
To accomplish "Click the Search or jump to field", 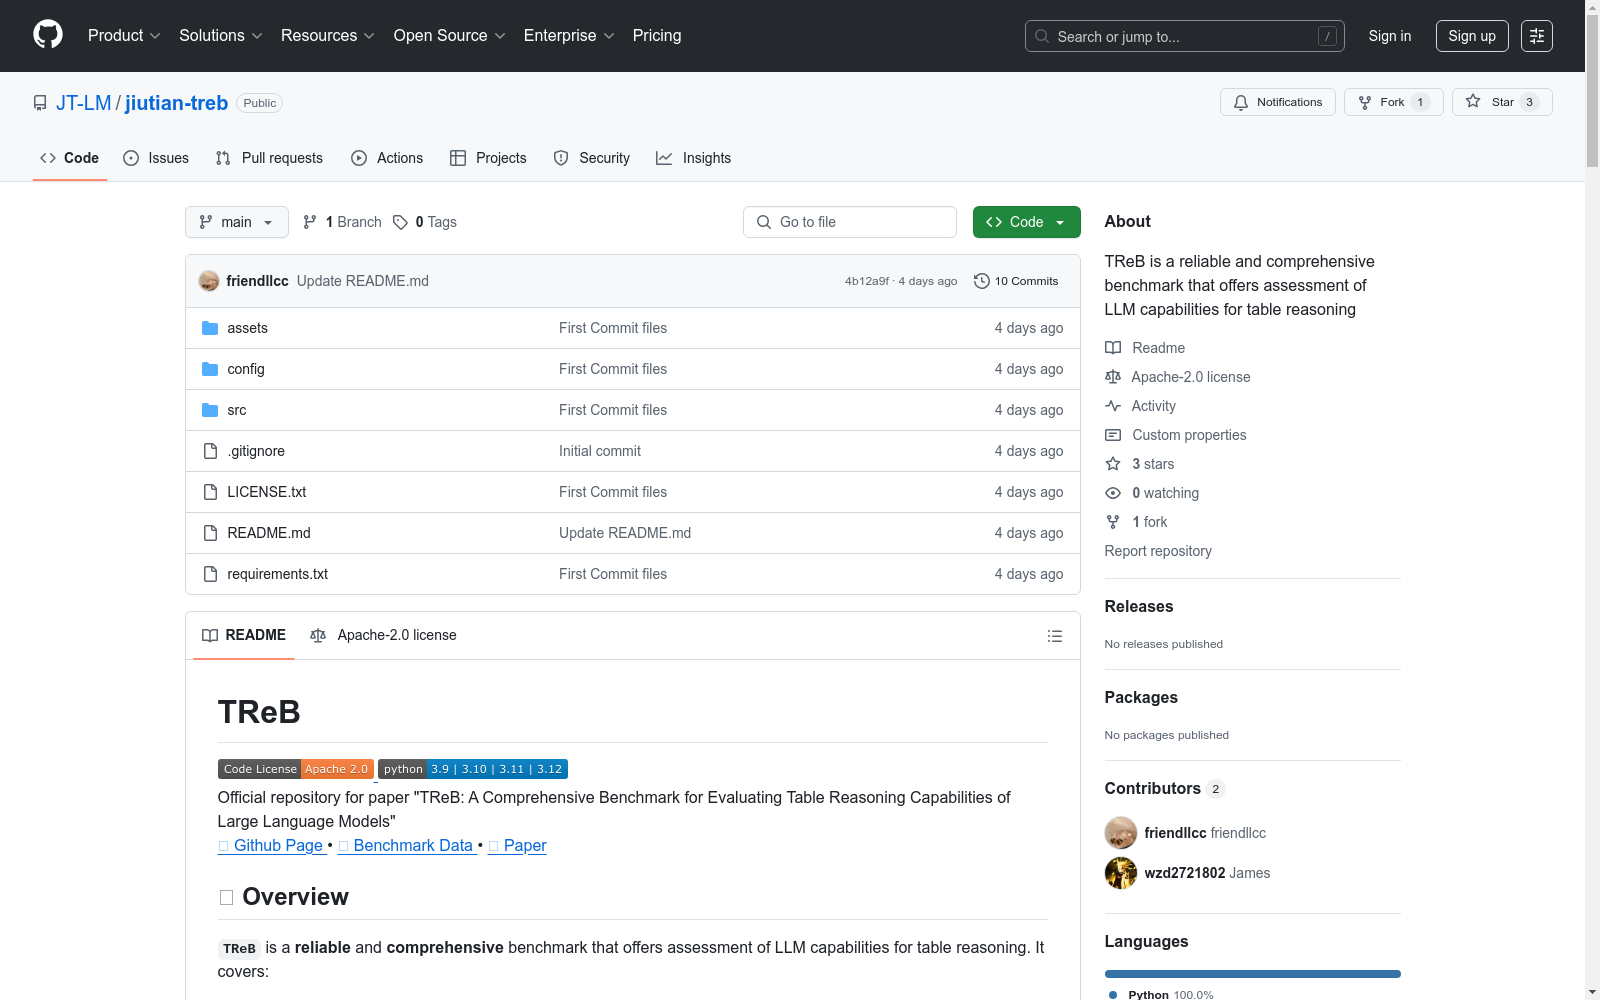I will point(1185,36).
